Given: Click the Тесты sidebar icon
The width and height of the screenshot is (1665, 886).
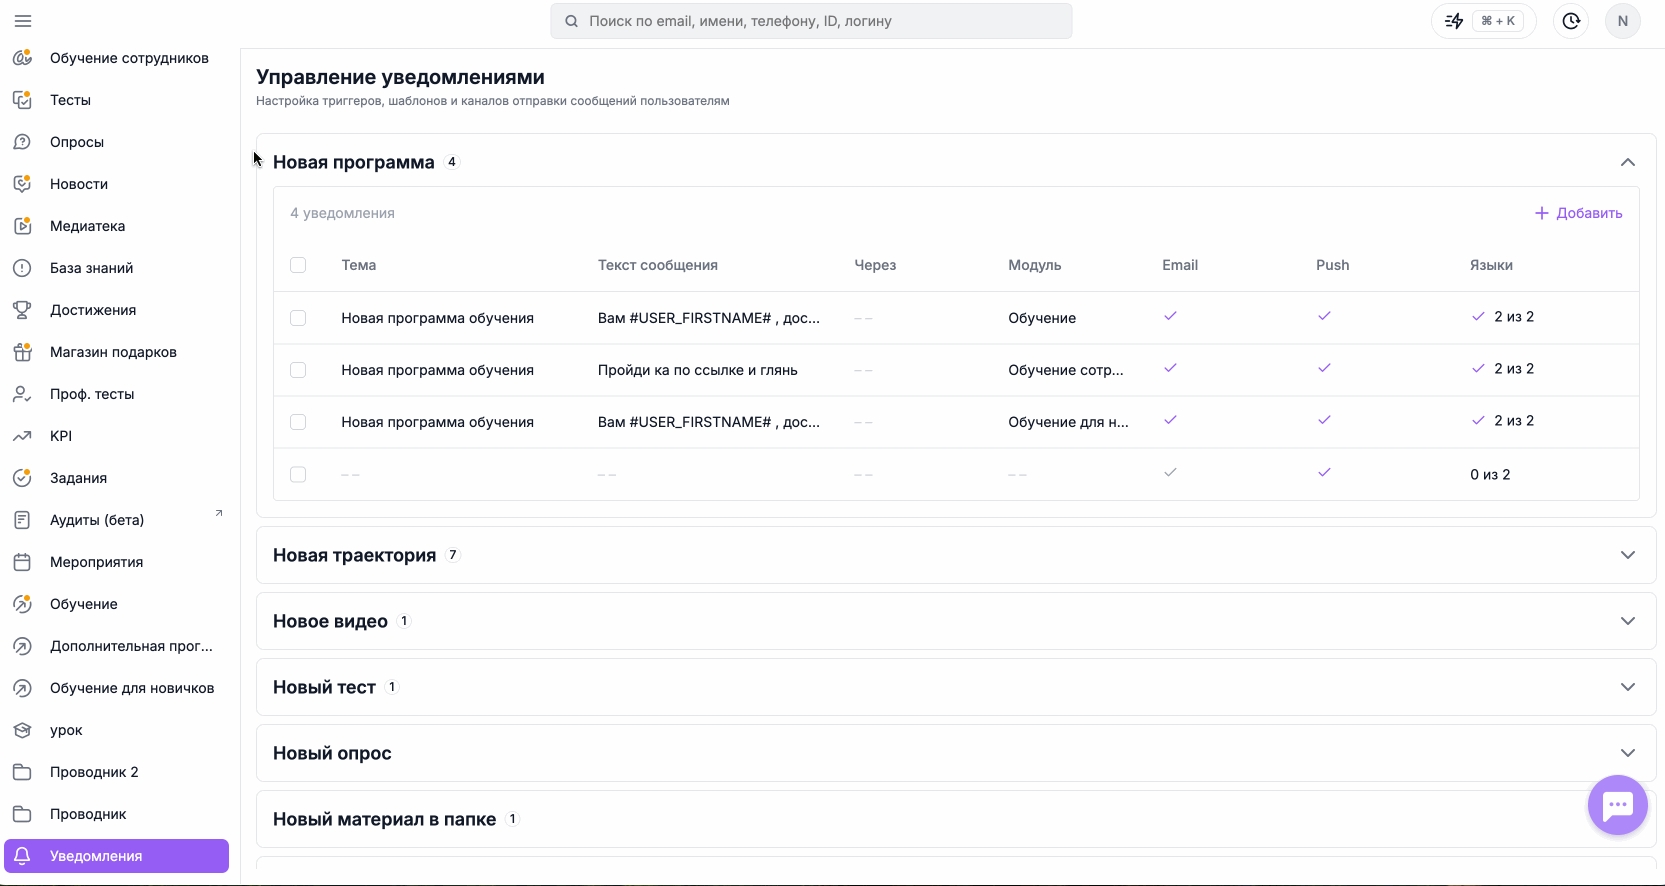Looking at the screenshot, I should [22, 100].
